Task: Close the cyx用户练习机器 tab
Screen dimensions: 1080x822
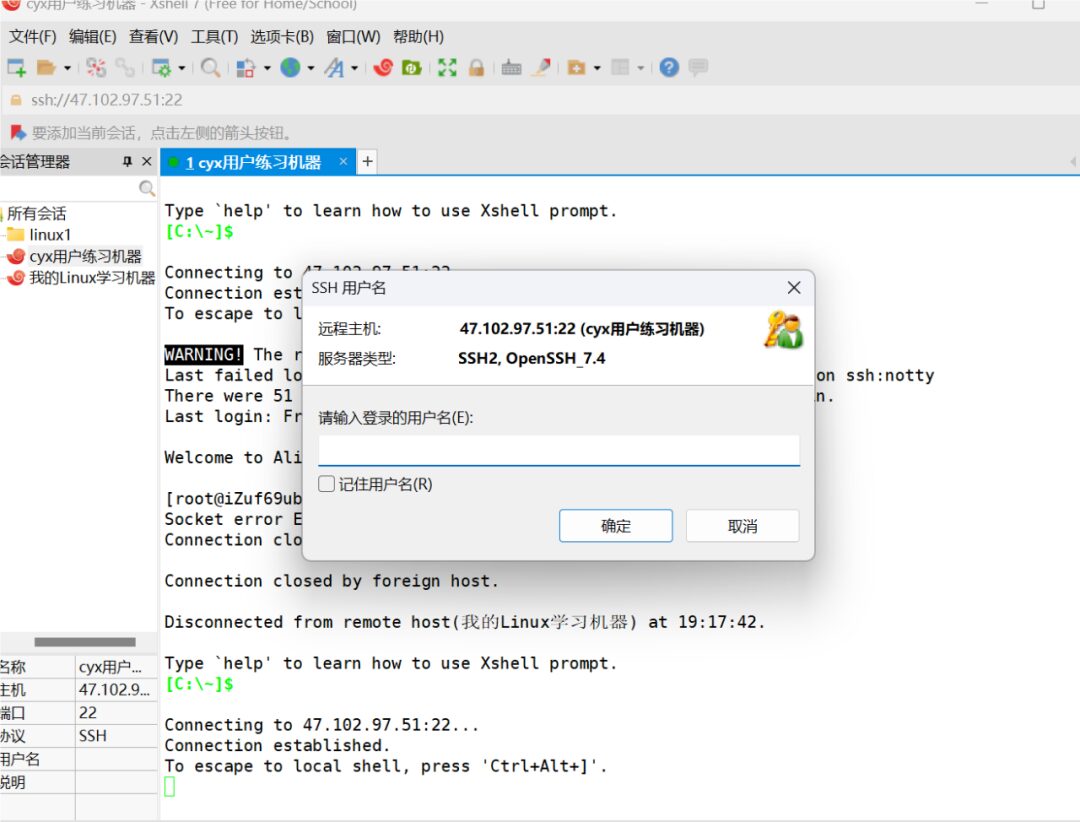Action: (x=343, y=161)
